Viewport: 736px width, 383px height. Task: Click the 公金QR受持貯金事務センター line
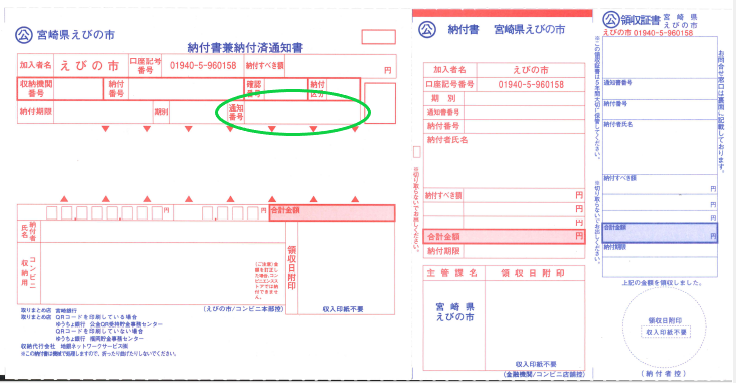pos(109,324)
